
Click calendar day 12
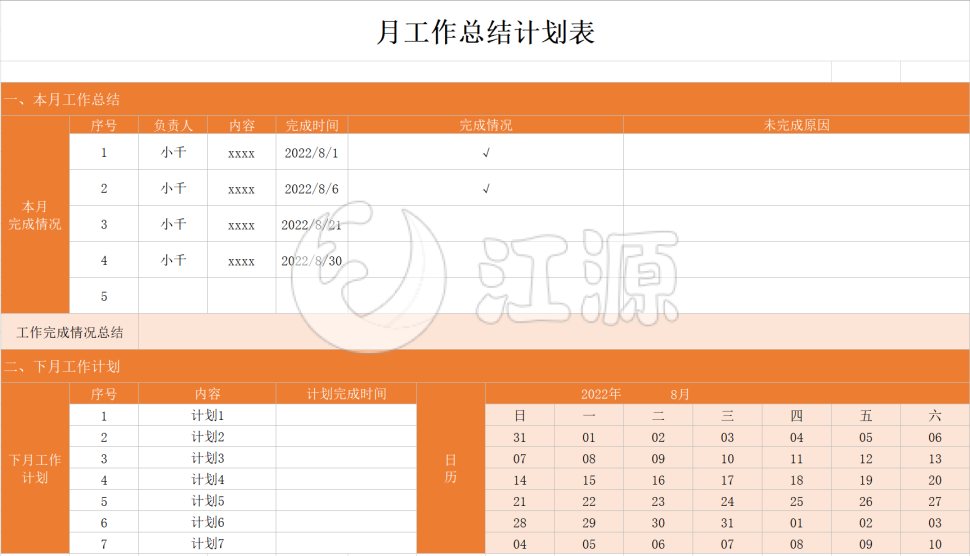click(866, 459)
